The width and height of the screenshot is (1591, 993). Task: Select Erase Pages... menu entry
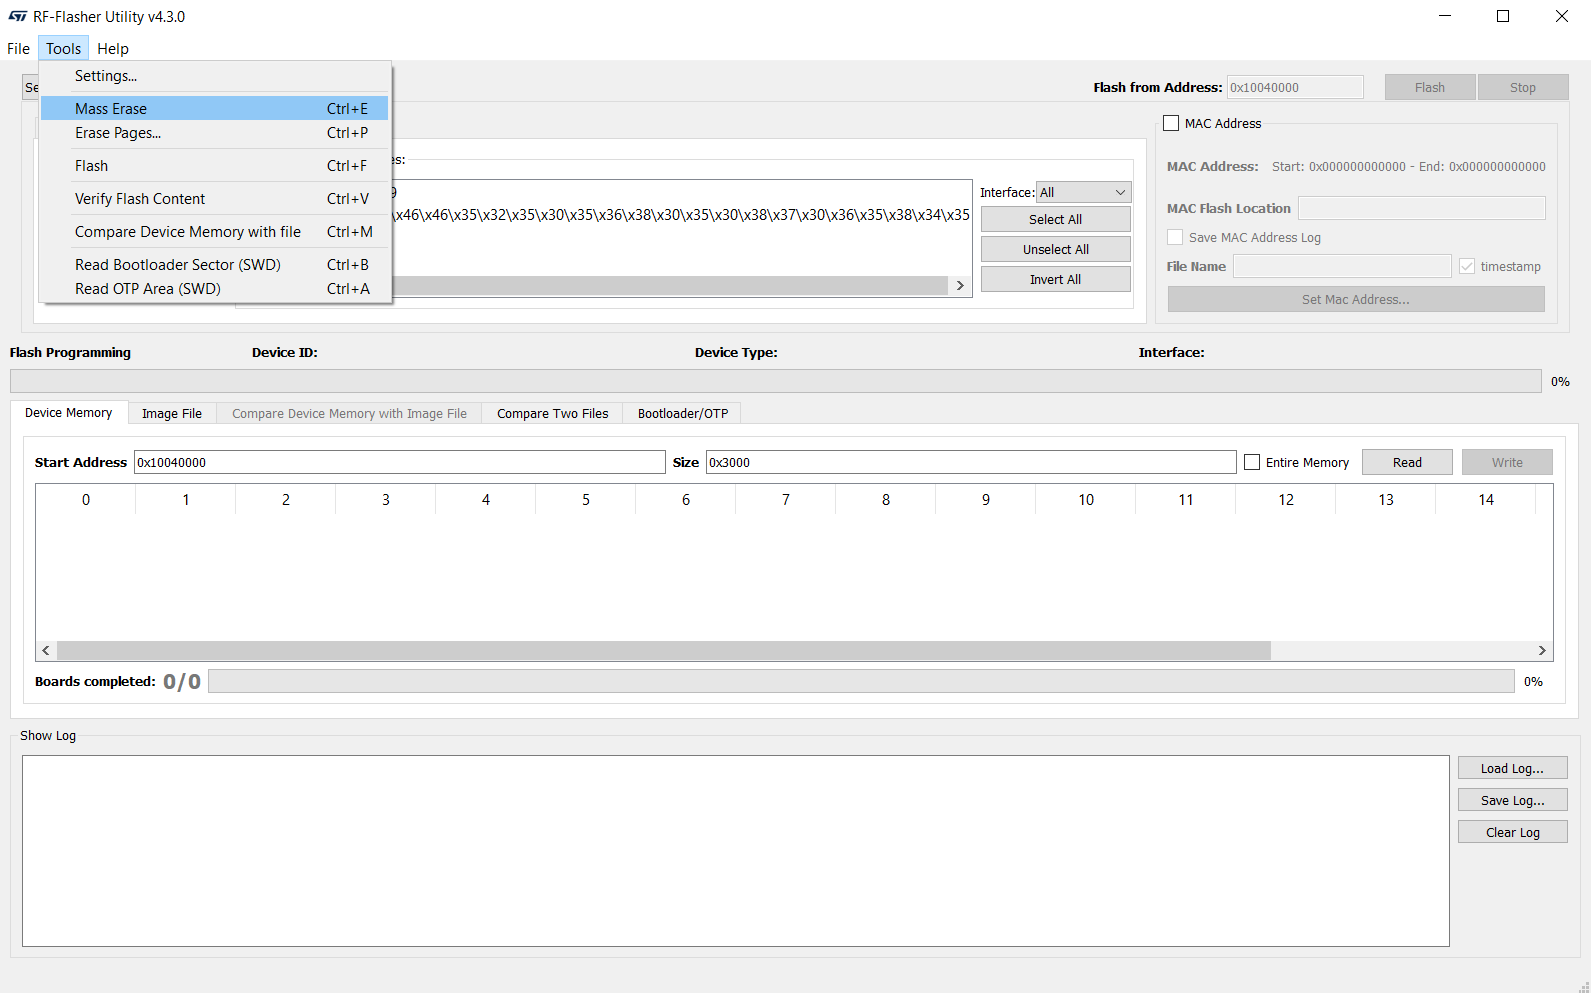[118, 133]
